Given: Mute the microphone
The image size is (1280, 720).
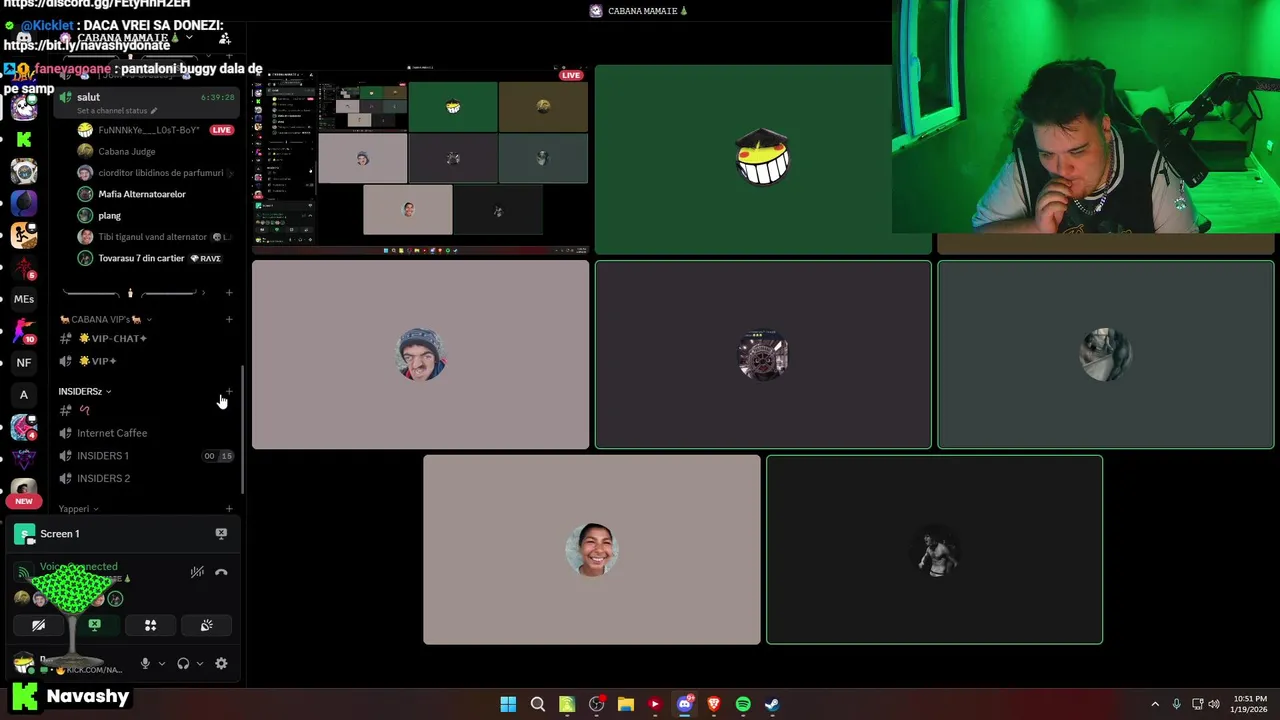Looking at the screenshot, I should pos(145,663).
